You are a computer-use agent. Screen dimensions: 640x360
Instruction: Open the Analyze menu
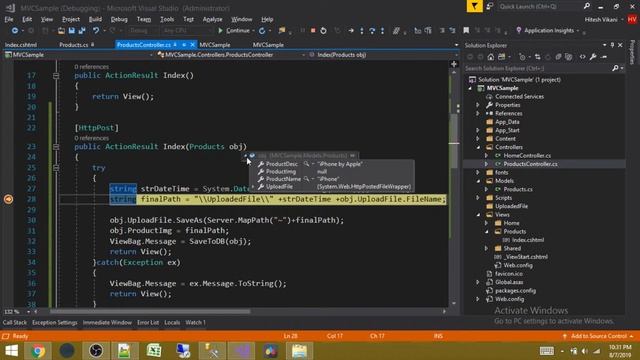point(212,19)
